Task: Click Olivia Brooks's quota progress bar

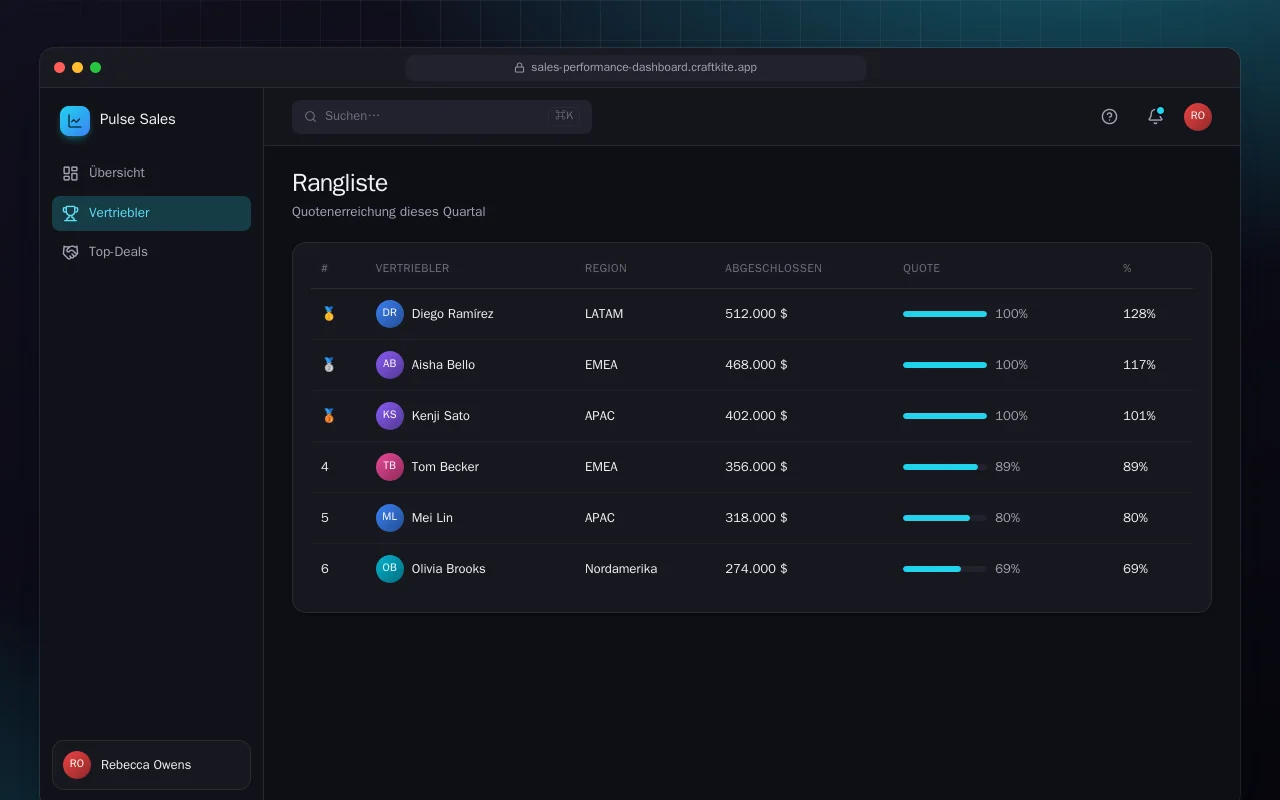Action: 945,569
